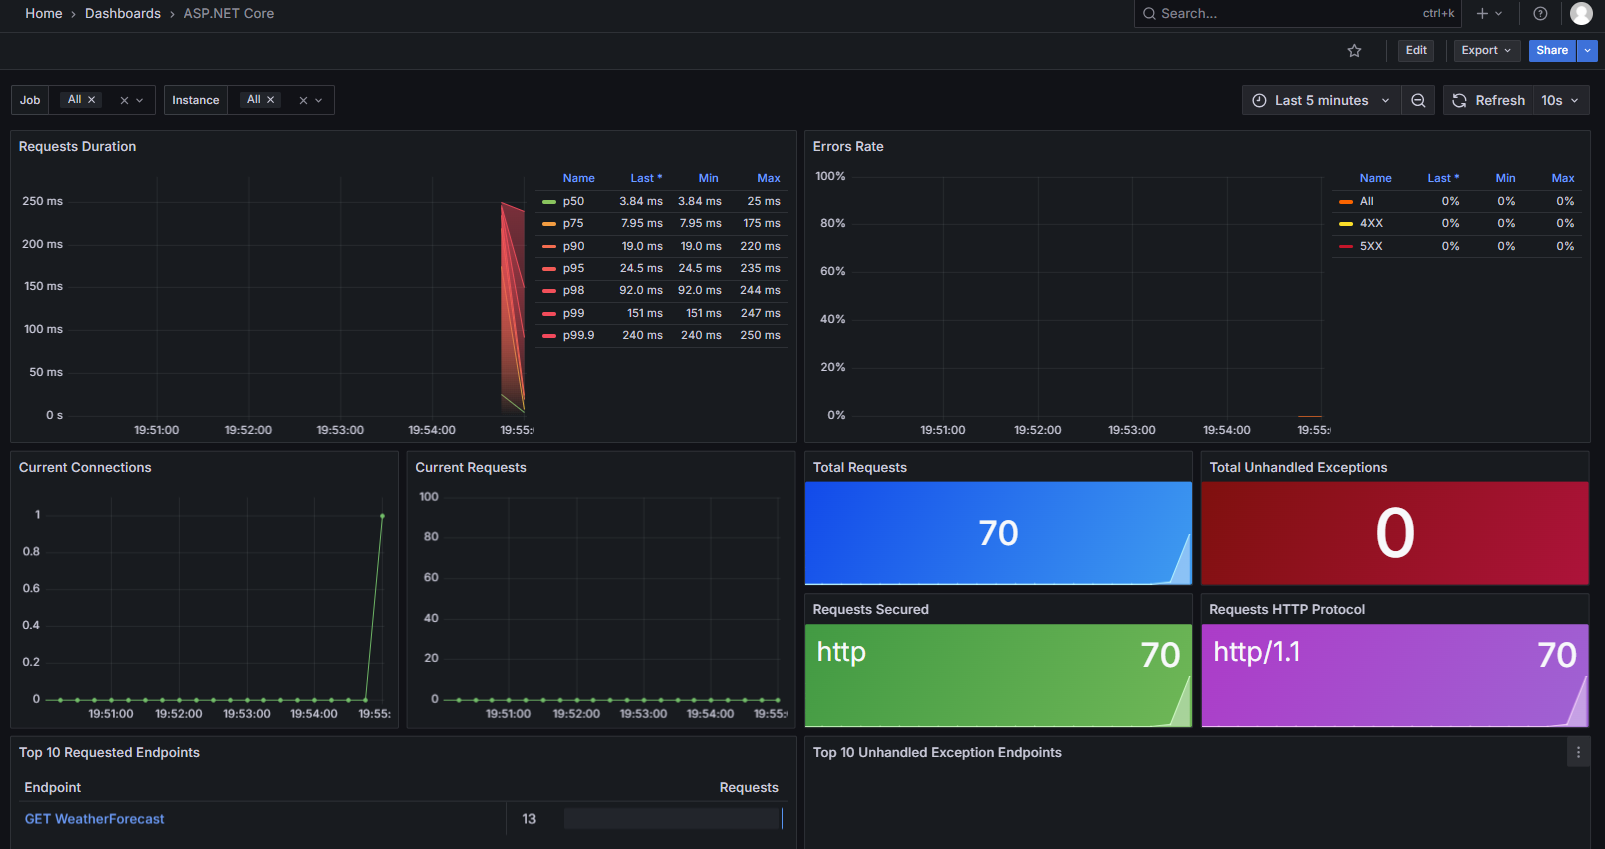Toggle p95 series in legend
The image size is (1605, 849).
[x=573, y=268]
